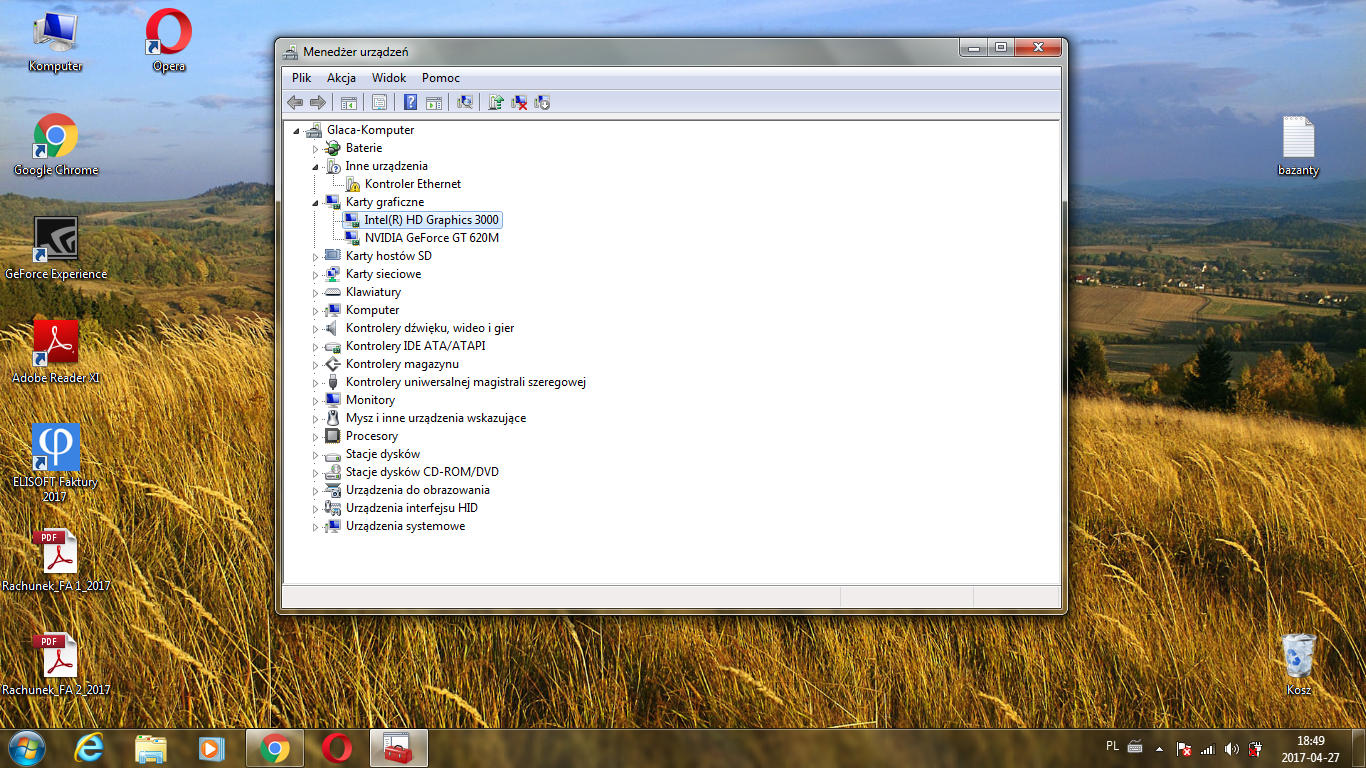The height and width of the screenshot is (768, 1366).
Task: Expand the Klawiatury category
Action: [315, 292]
